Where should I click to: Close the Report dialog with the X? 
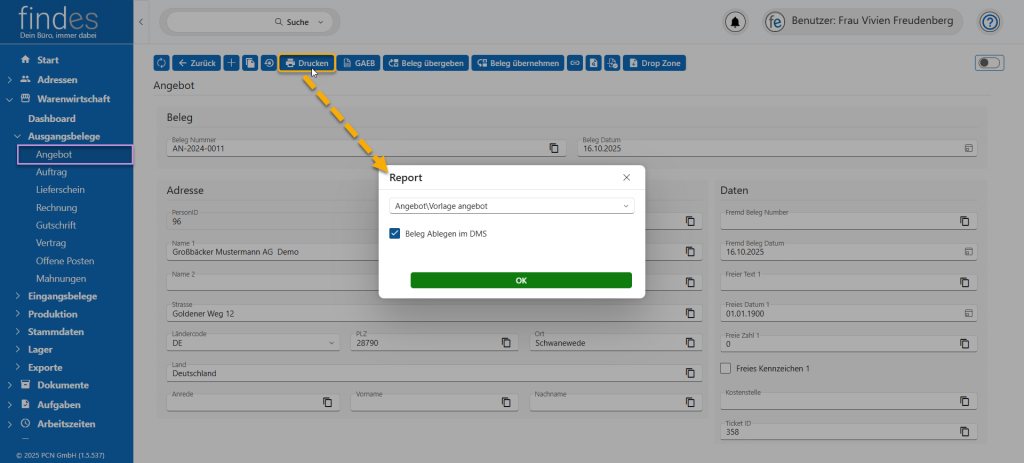click(x=627, y=177)
